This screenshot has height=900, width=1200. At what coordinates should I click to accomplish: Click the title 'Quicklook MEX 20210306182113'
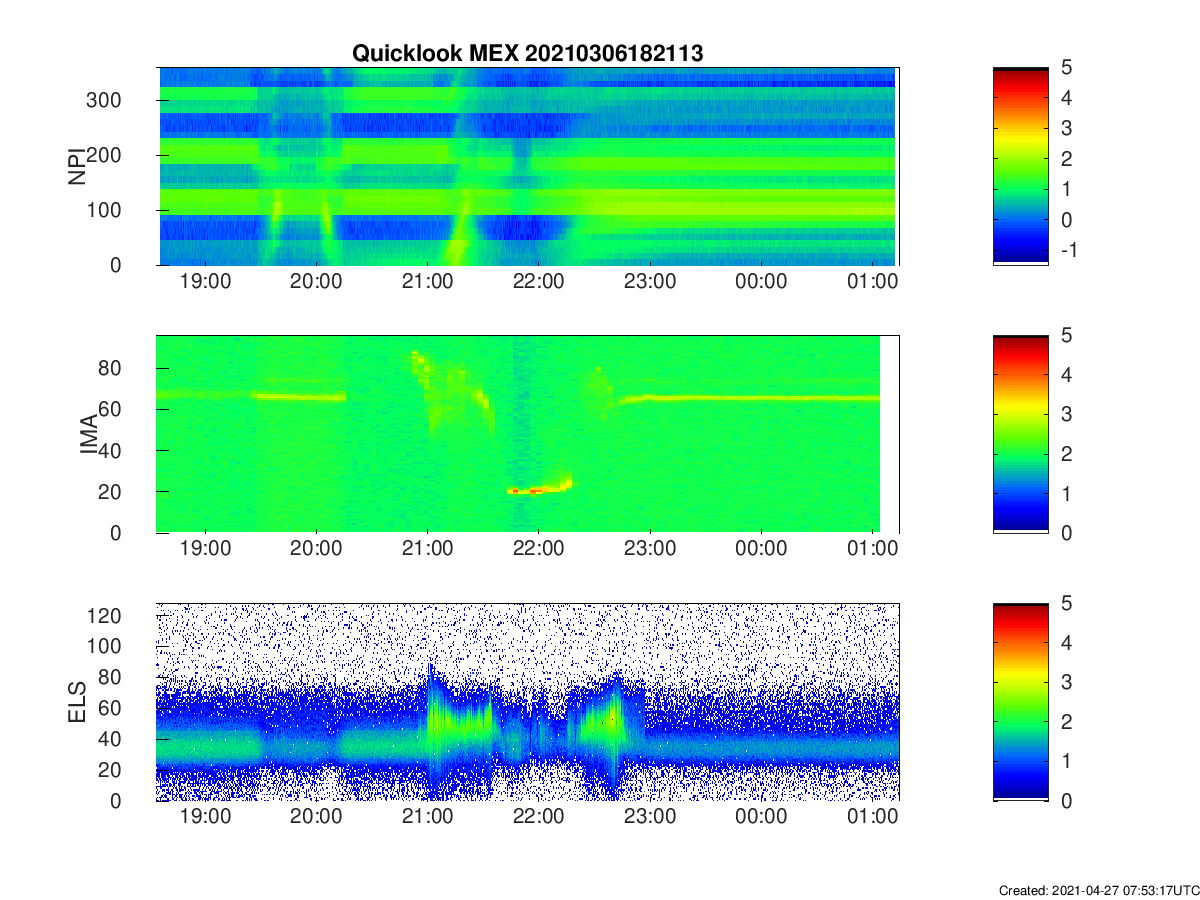(x=527, y=54)
